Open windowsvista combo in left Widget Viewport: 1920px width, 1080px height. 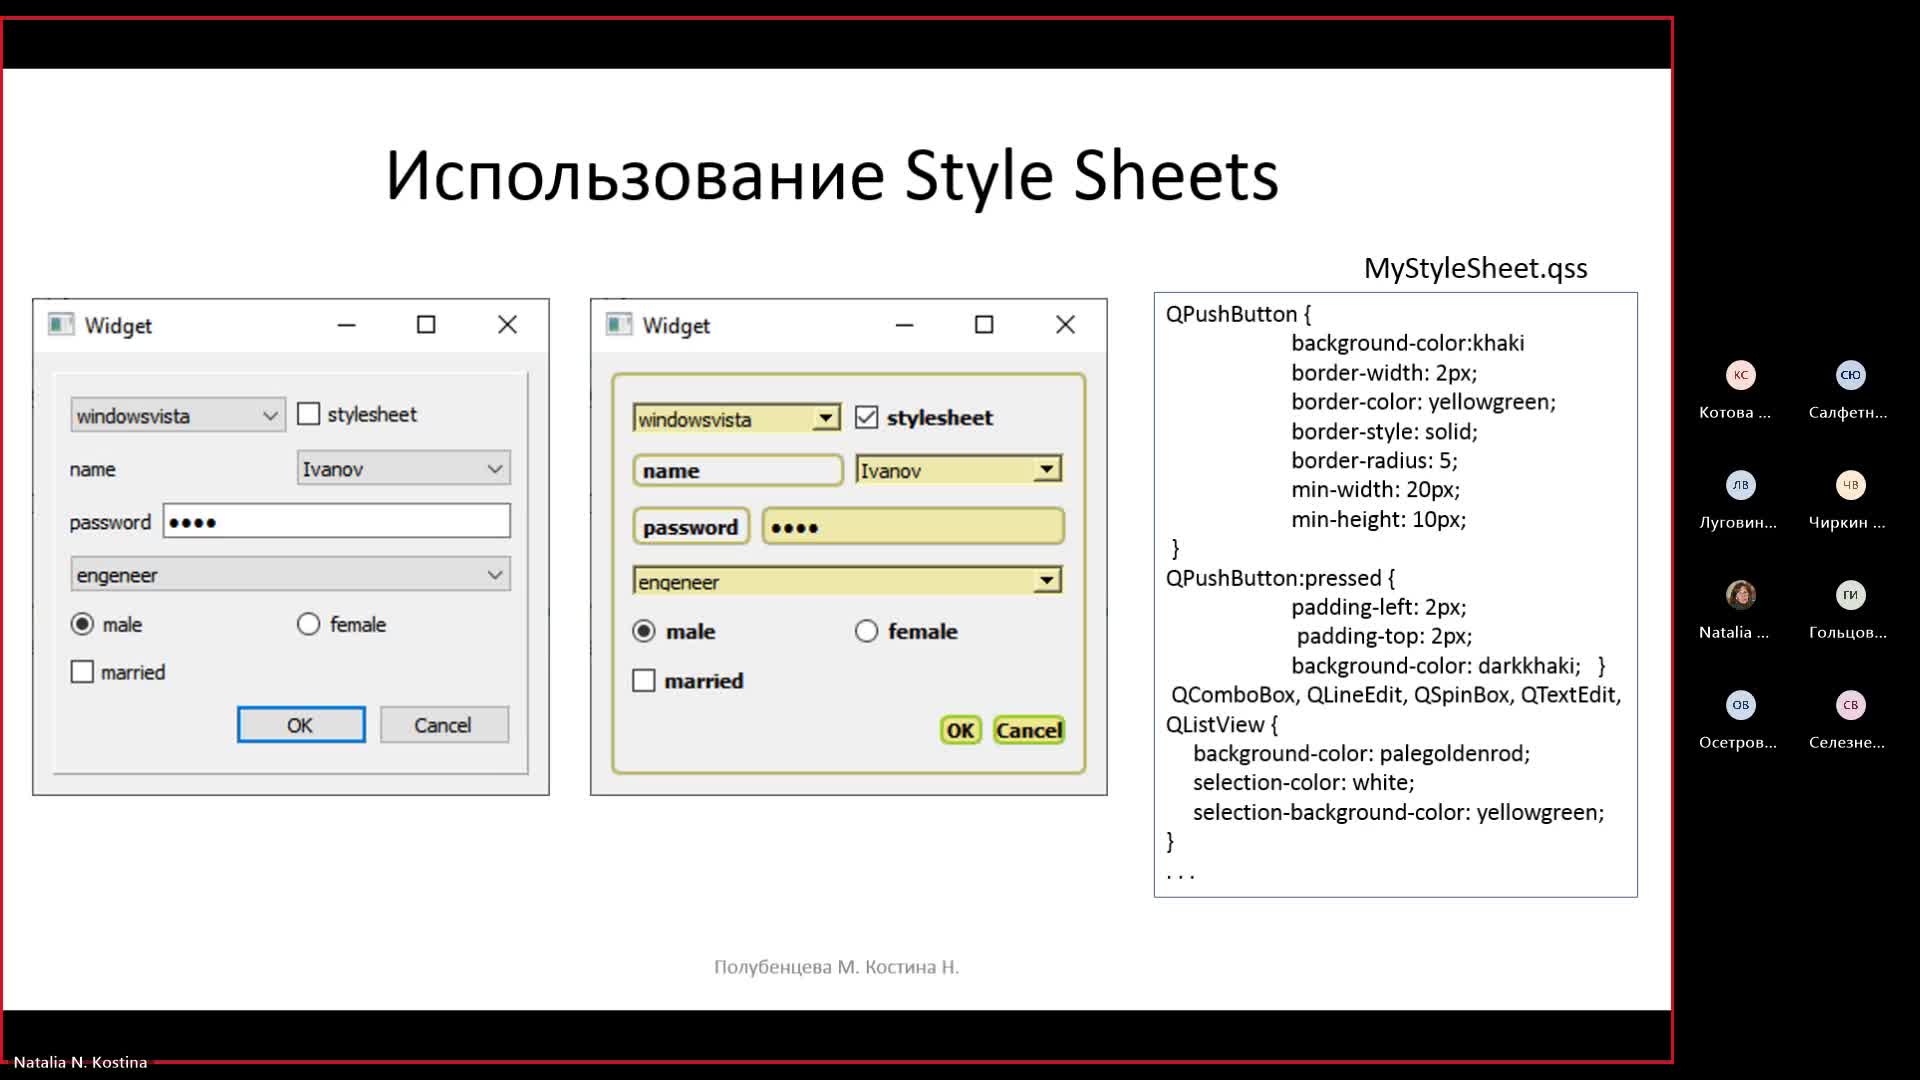(178, 415)
